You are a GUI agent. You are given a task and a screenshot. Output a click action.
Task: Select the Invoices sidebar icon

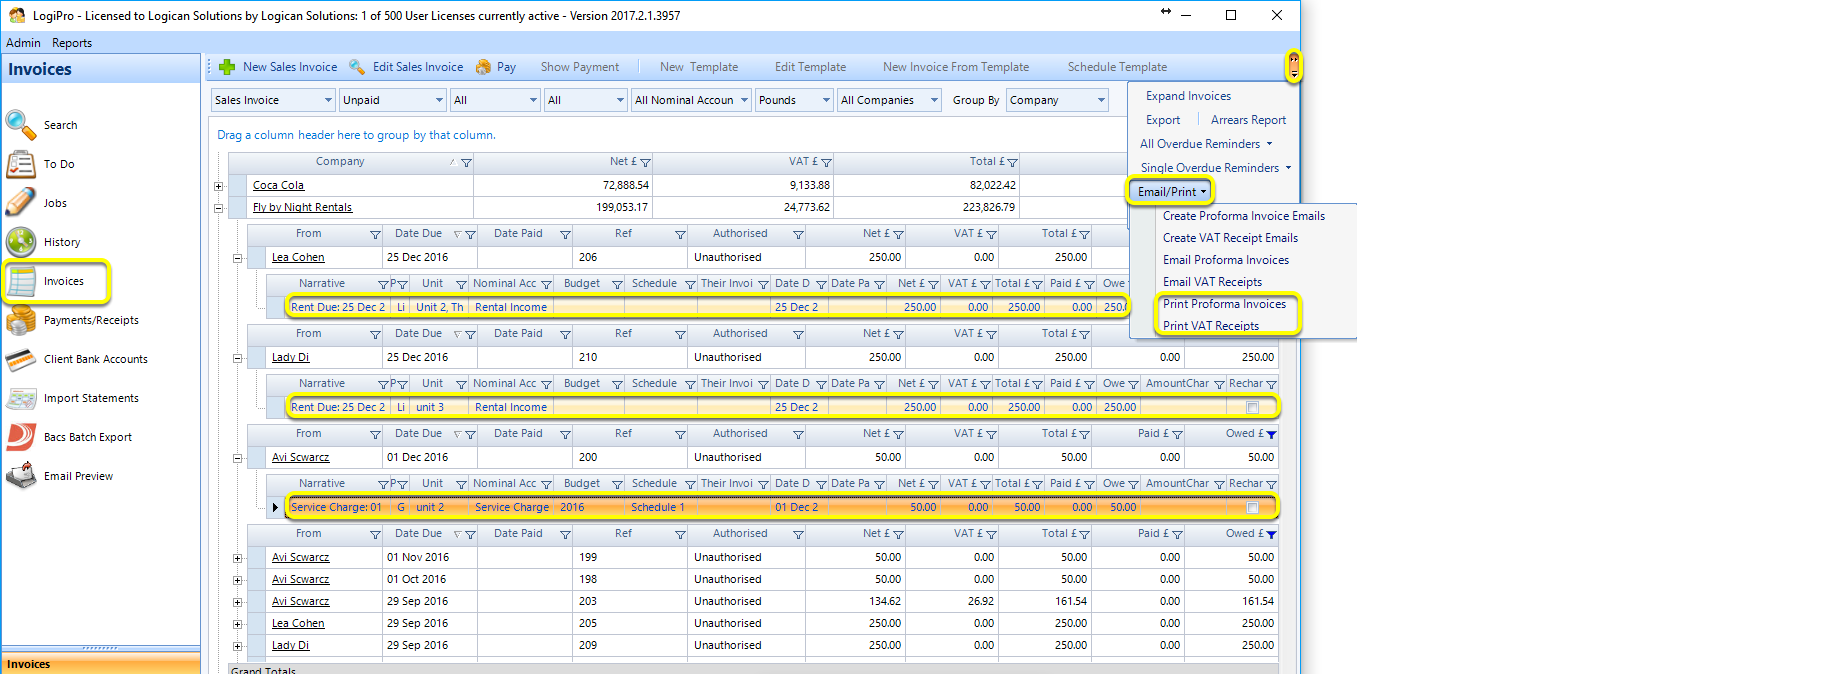pos(22,281)
